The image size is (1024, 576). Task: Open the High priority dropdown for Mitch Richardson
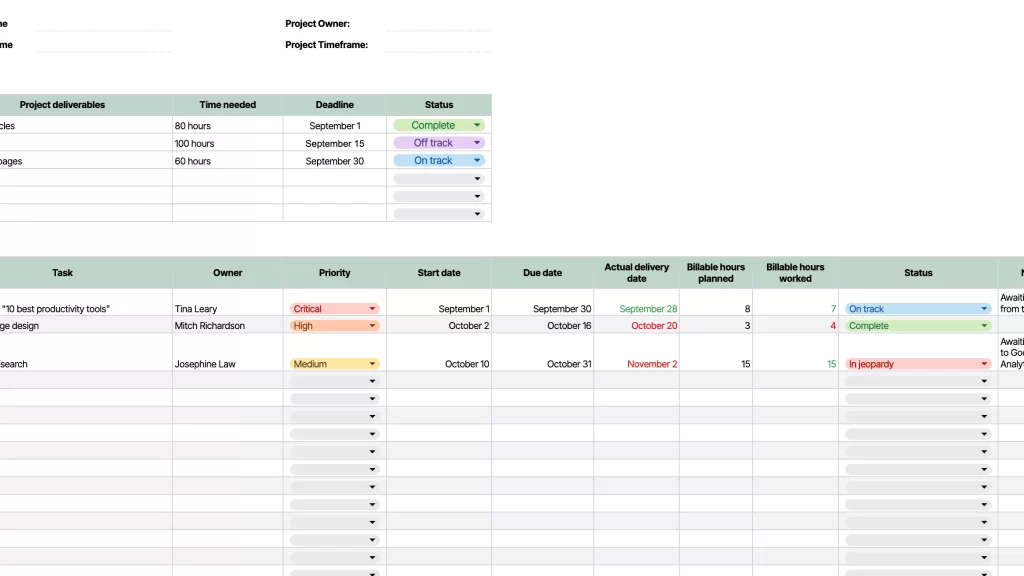click(372, 326)
